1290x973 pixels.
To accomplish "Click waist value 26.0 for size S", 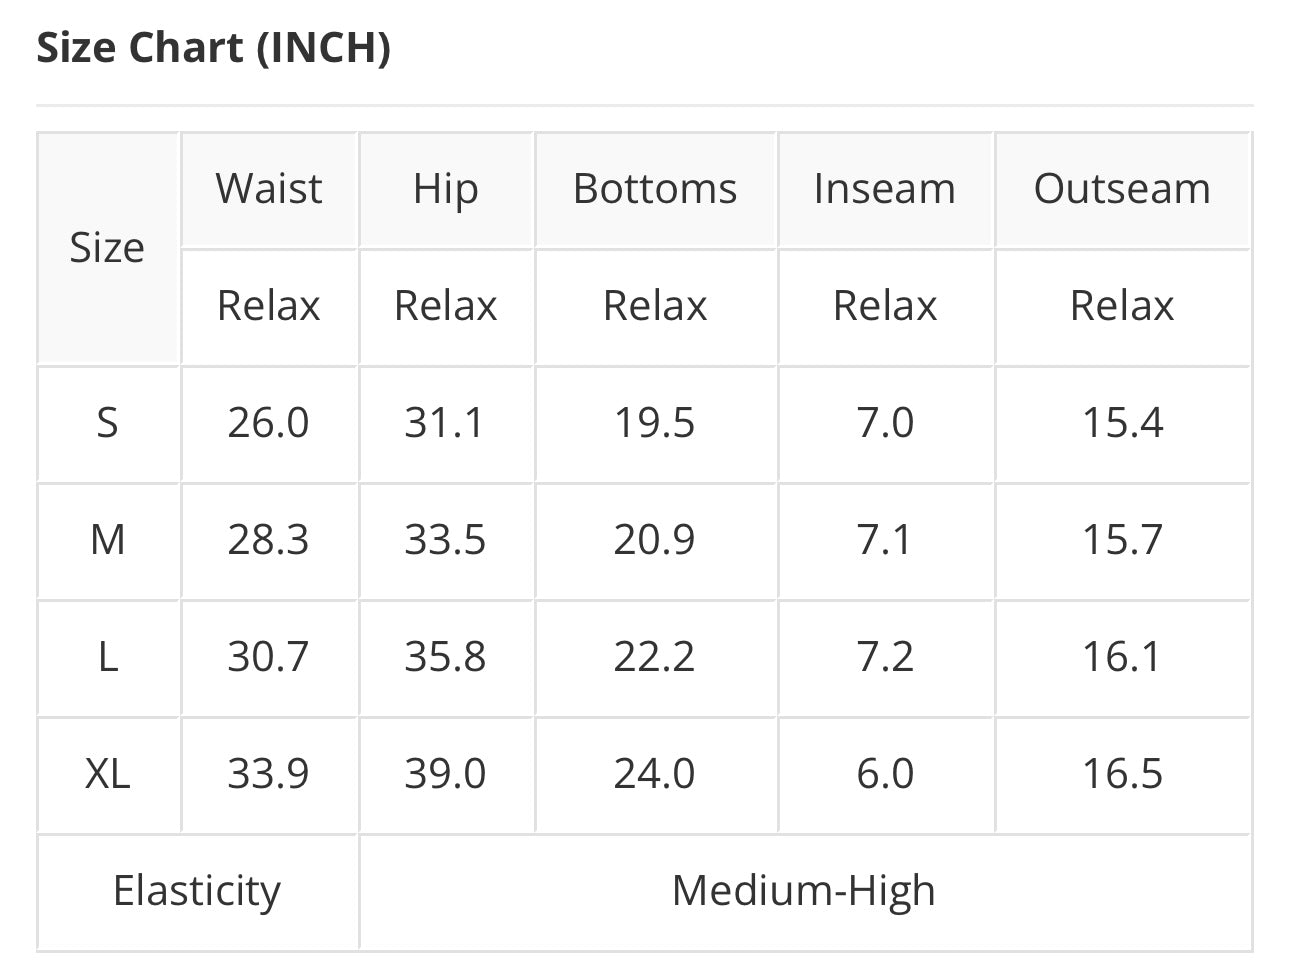I will pyautogui.click(x=268, y=423).
